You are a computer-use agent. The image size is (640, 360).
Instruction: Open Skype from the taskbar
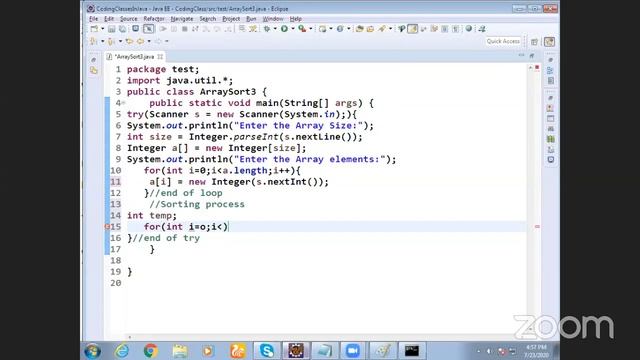coord(267,351)
